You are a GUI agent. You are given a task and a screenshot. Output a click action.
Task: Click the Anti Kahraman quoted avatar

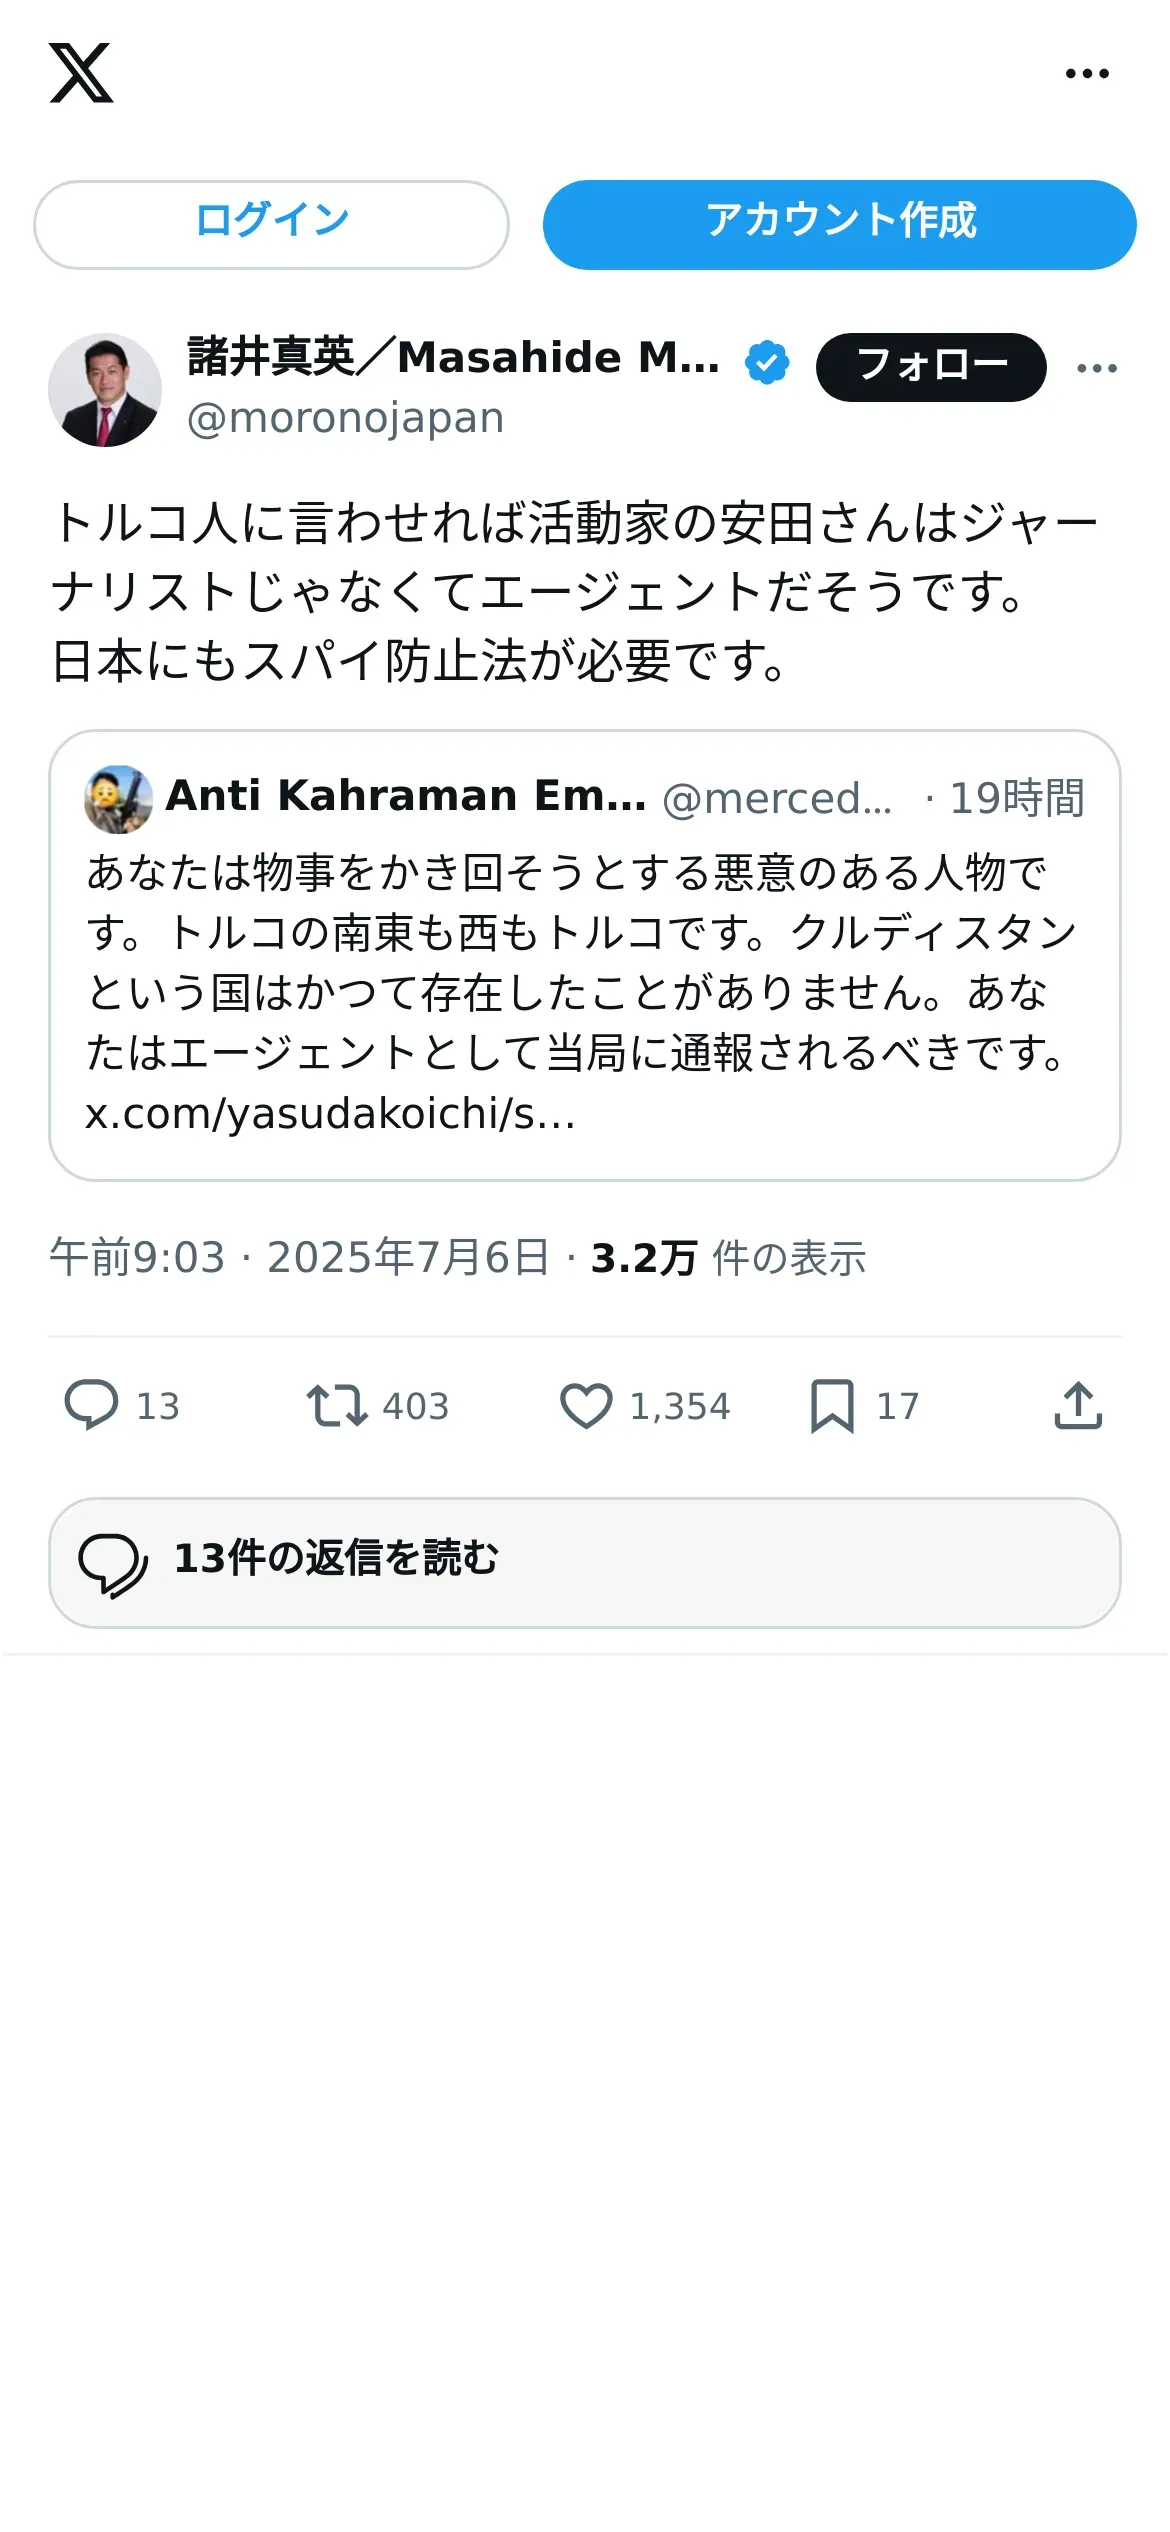[x=119, y=799]
